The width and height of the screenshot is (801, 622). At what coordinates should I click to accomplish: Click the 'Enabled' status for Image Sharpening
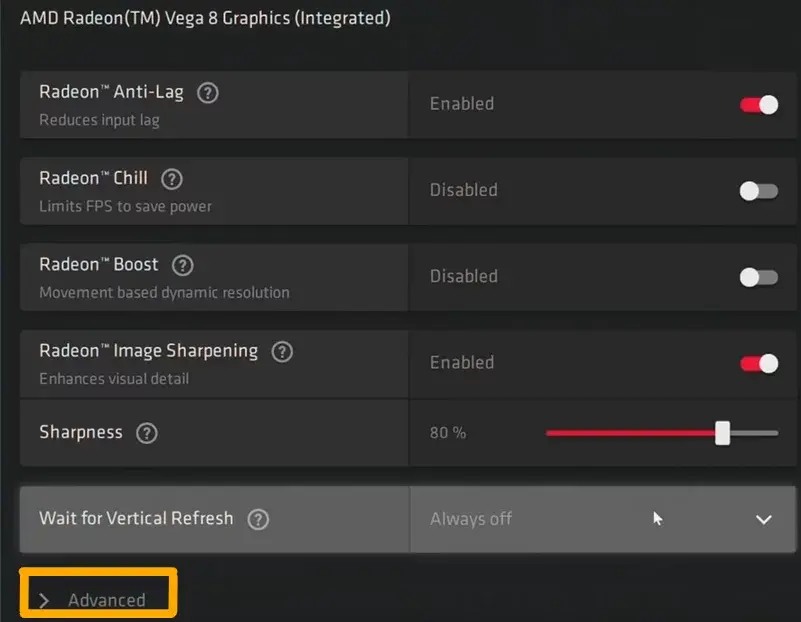[x=462, y=363]
